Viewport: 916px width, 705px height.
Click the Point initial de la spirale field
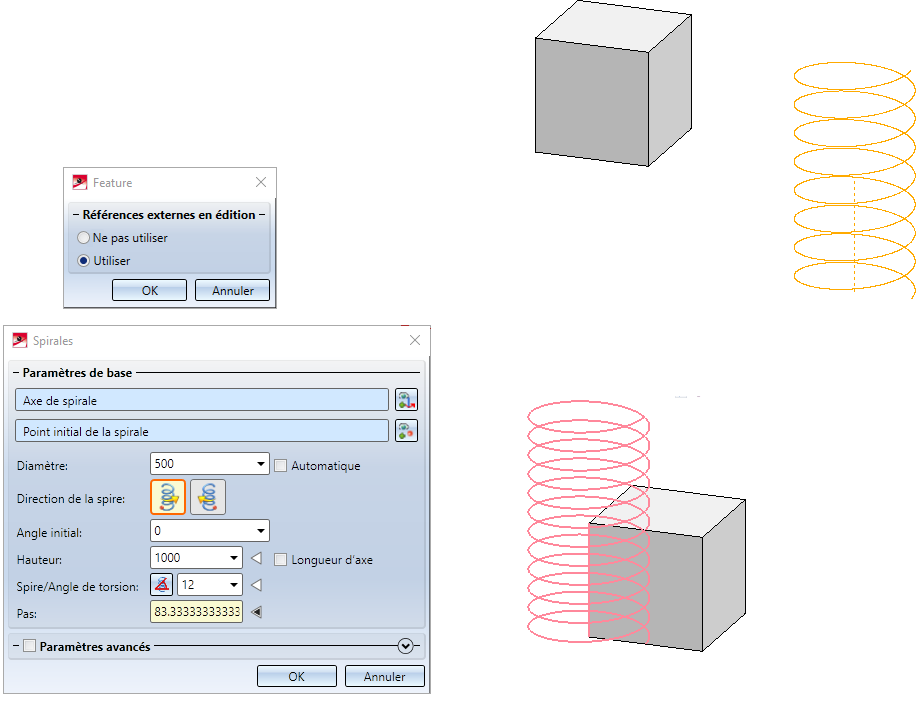coord(202,431)
